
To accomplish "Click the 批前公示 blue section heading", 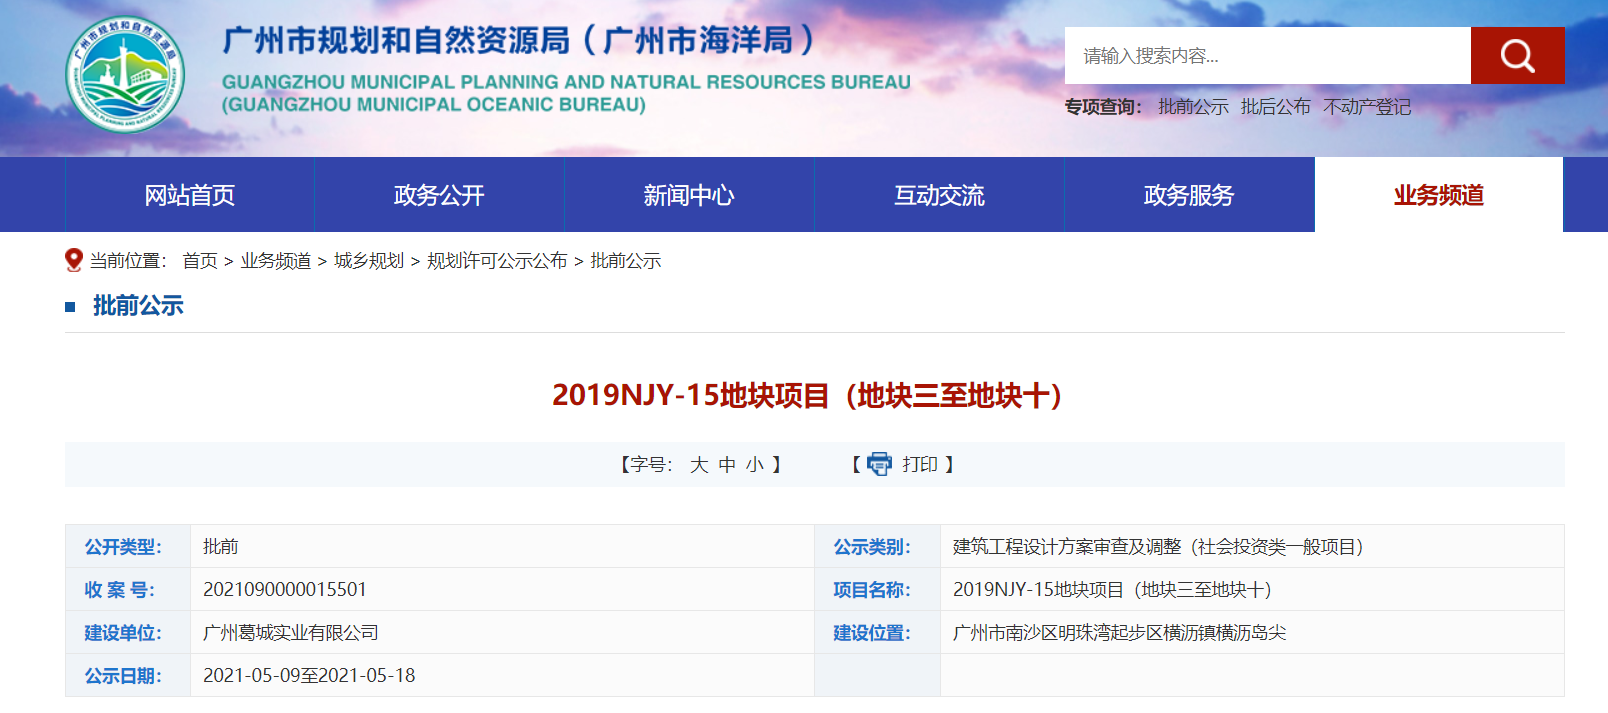I will pos(138,306).
